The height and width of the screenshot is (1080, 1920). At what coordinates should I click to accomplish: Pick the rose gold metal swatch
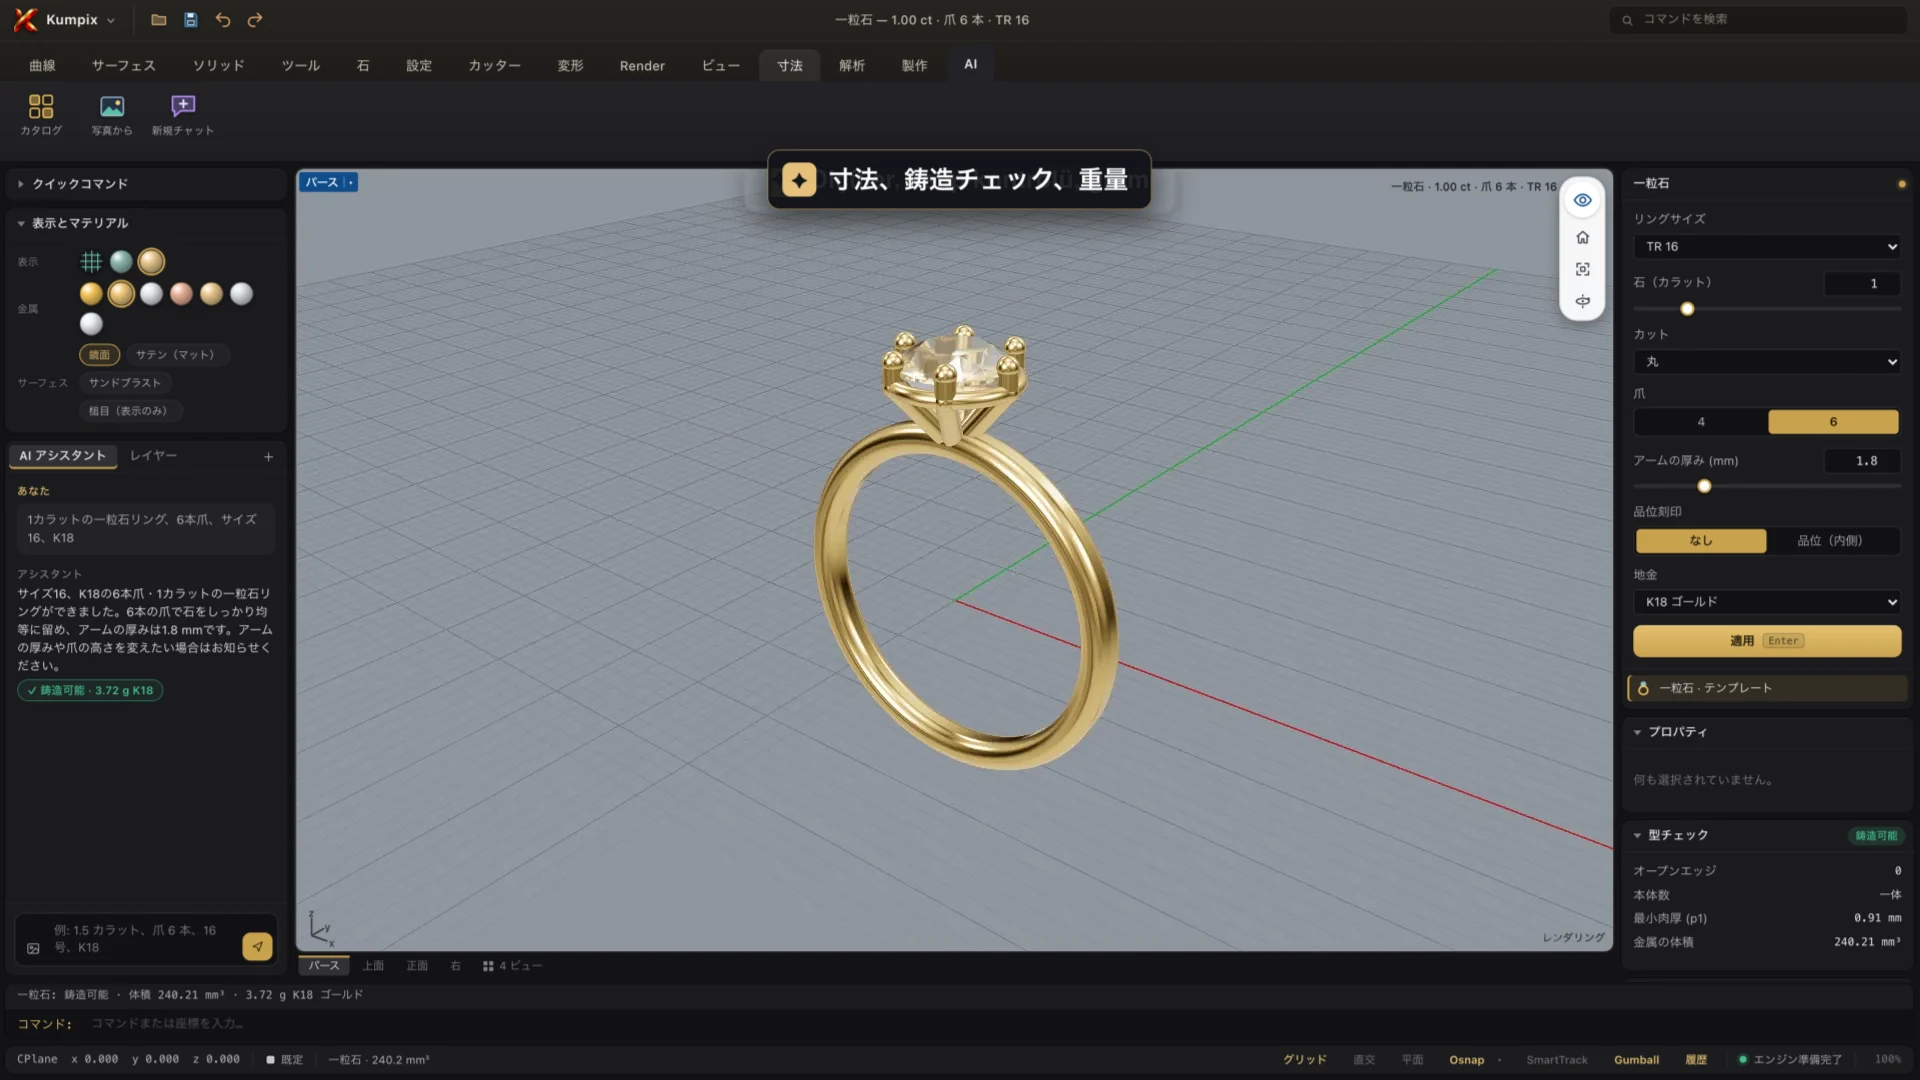(x=181, y=294)
